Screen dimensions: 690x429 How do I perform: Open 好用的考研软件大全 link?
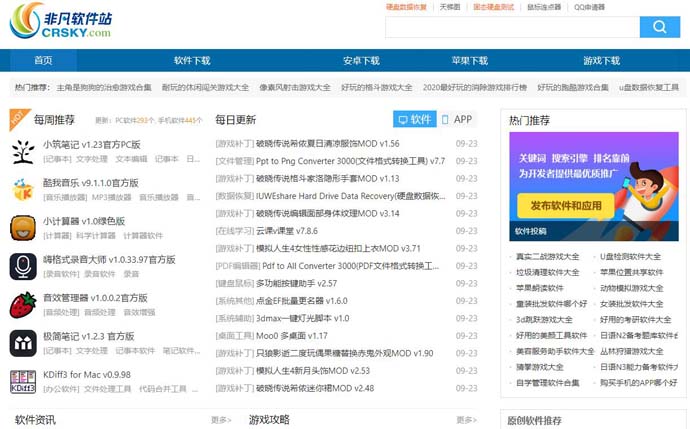635,319
